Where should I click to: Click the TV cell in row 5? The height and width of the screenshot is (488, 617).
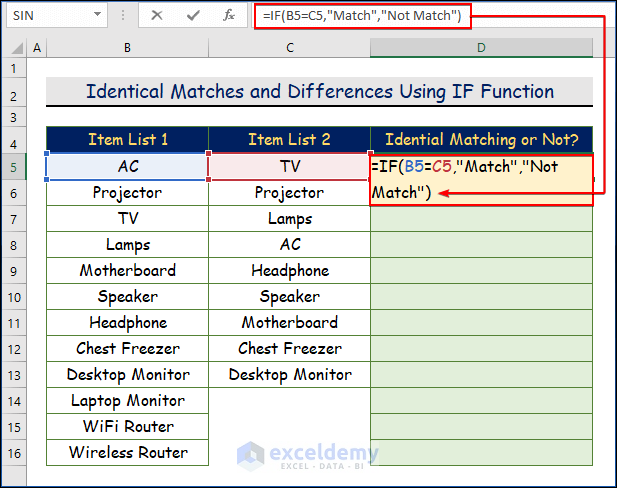tap(289, 166)
